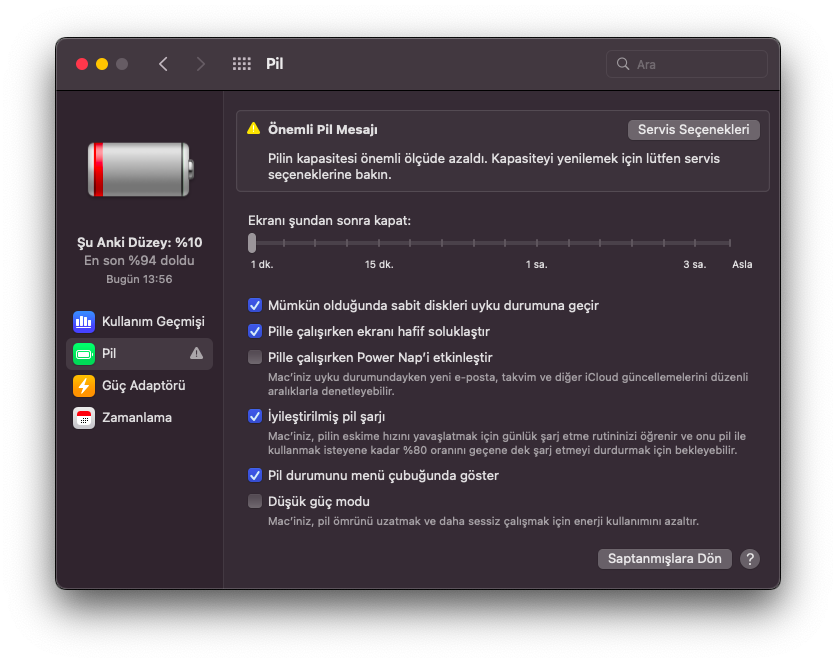
Task: Click the yellow warning icon in battery message
Action: coord(254,129)
